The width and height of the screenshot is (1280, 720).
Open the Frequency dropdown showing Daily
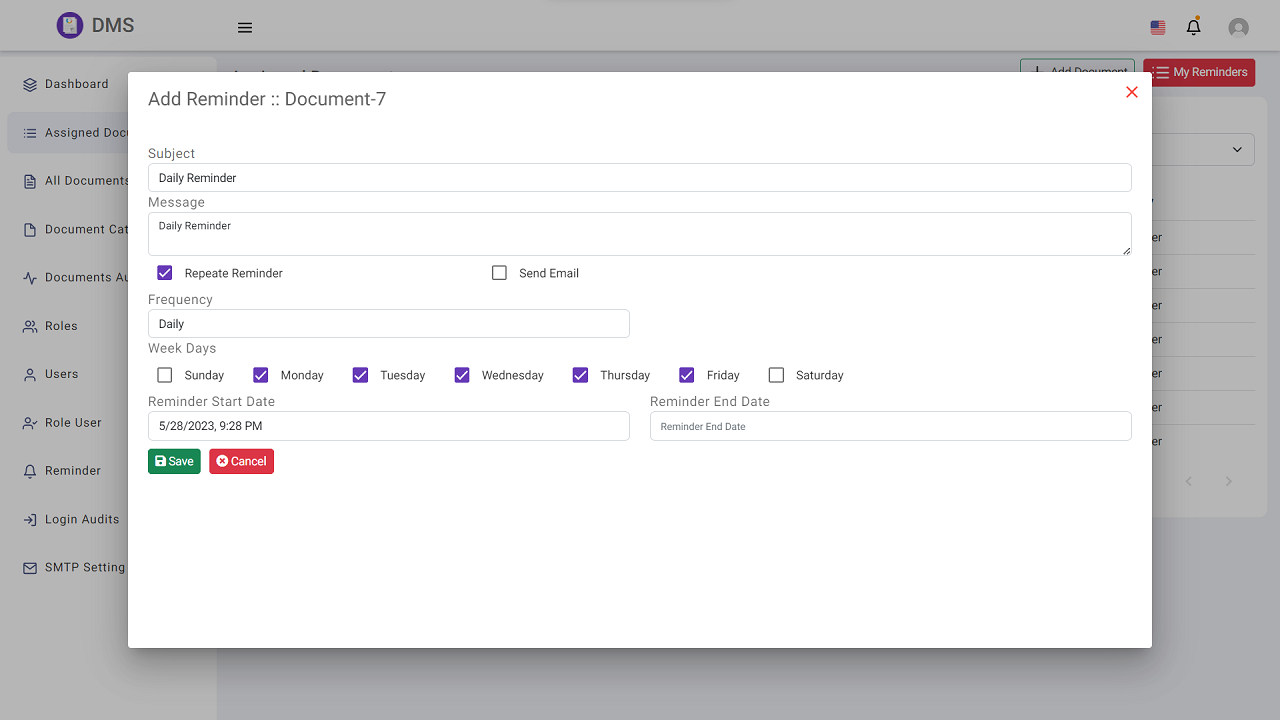coord(388,324)
